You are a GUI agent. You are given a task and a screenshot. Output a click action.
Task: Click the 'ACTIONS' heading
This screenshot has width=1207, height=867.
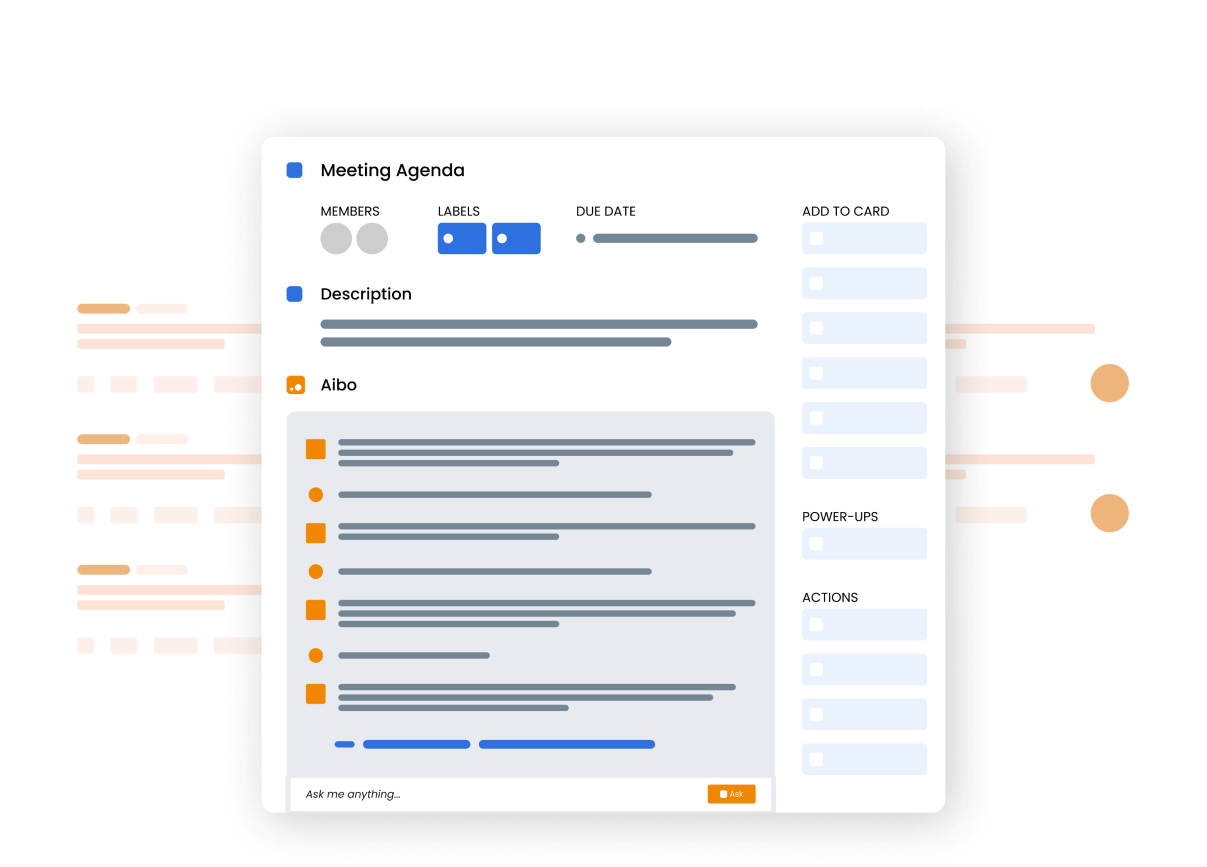pos(830,598)
